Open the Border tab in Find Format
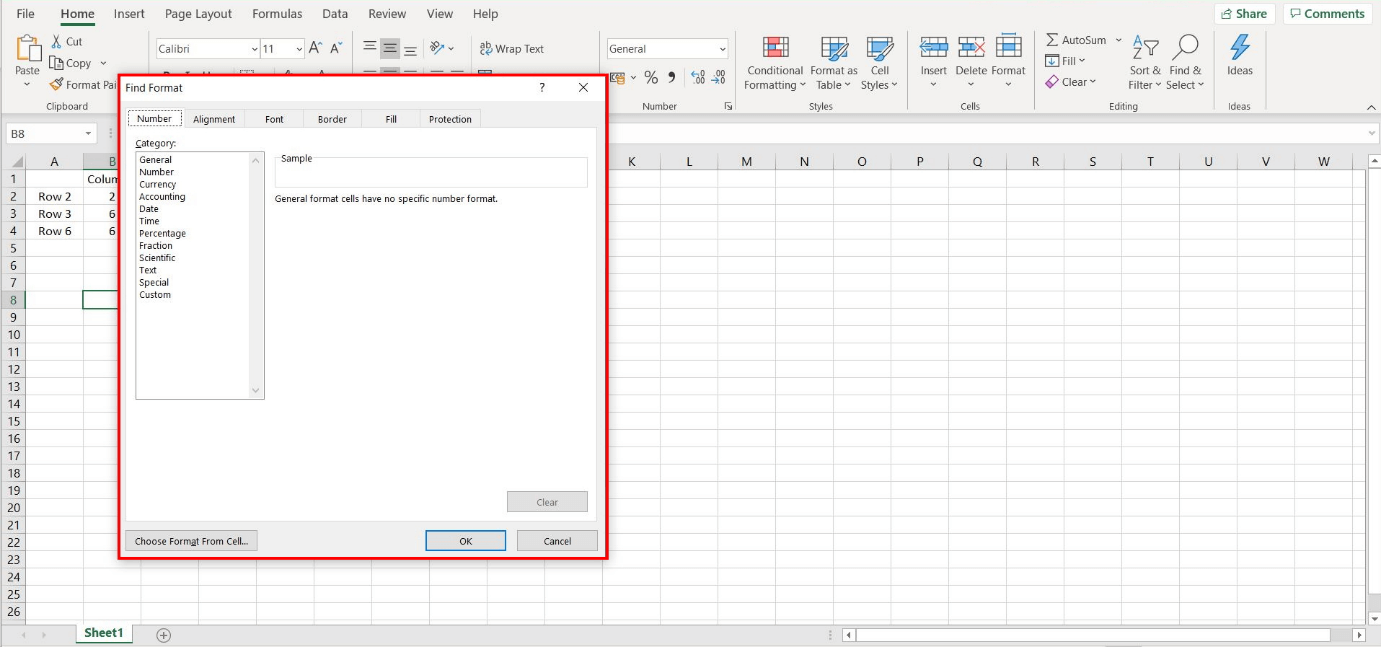The image size is (1381, 647). [x=332, y=119]
